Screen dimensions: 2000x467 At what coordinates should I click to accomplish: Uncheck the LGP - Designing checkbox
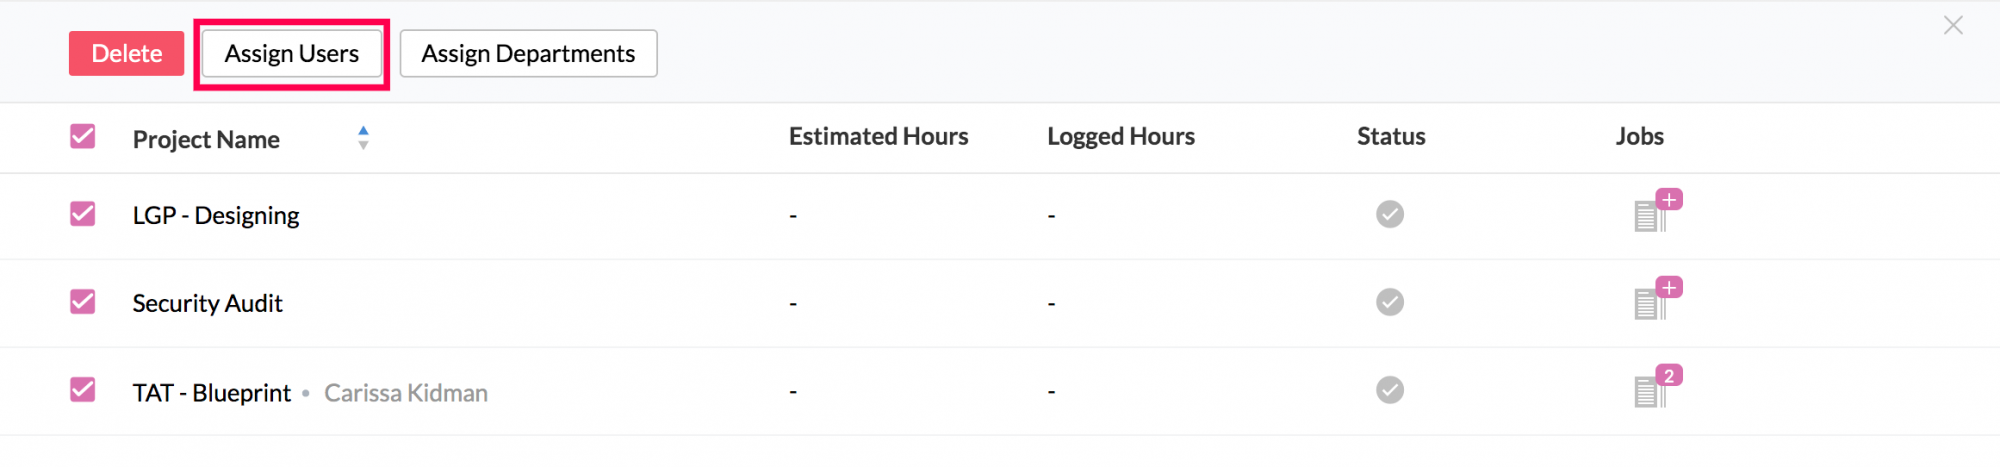pos(83,214)
